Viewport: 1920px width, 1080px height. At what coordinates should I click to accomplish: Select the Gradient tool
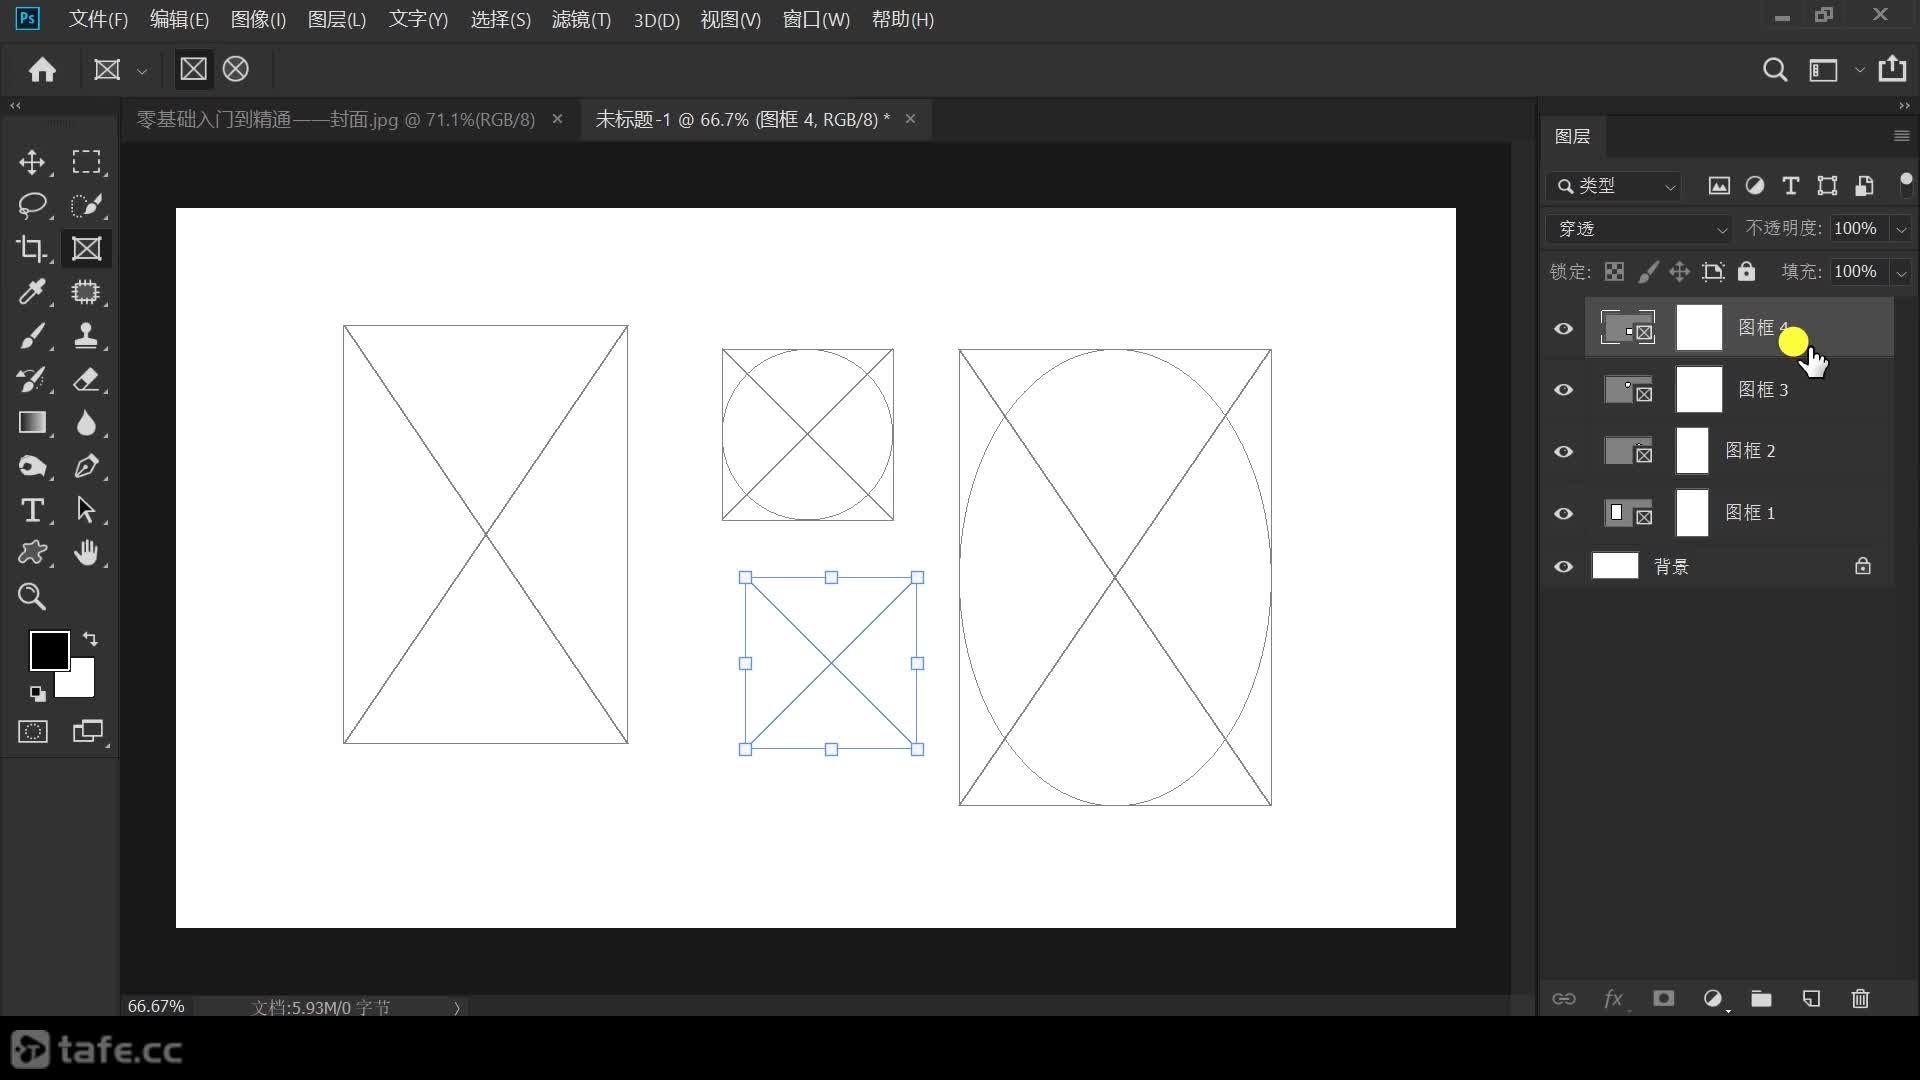click(x=32, y=423)
